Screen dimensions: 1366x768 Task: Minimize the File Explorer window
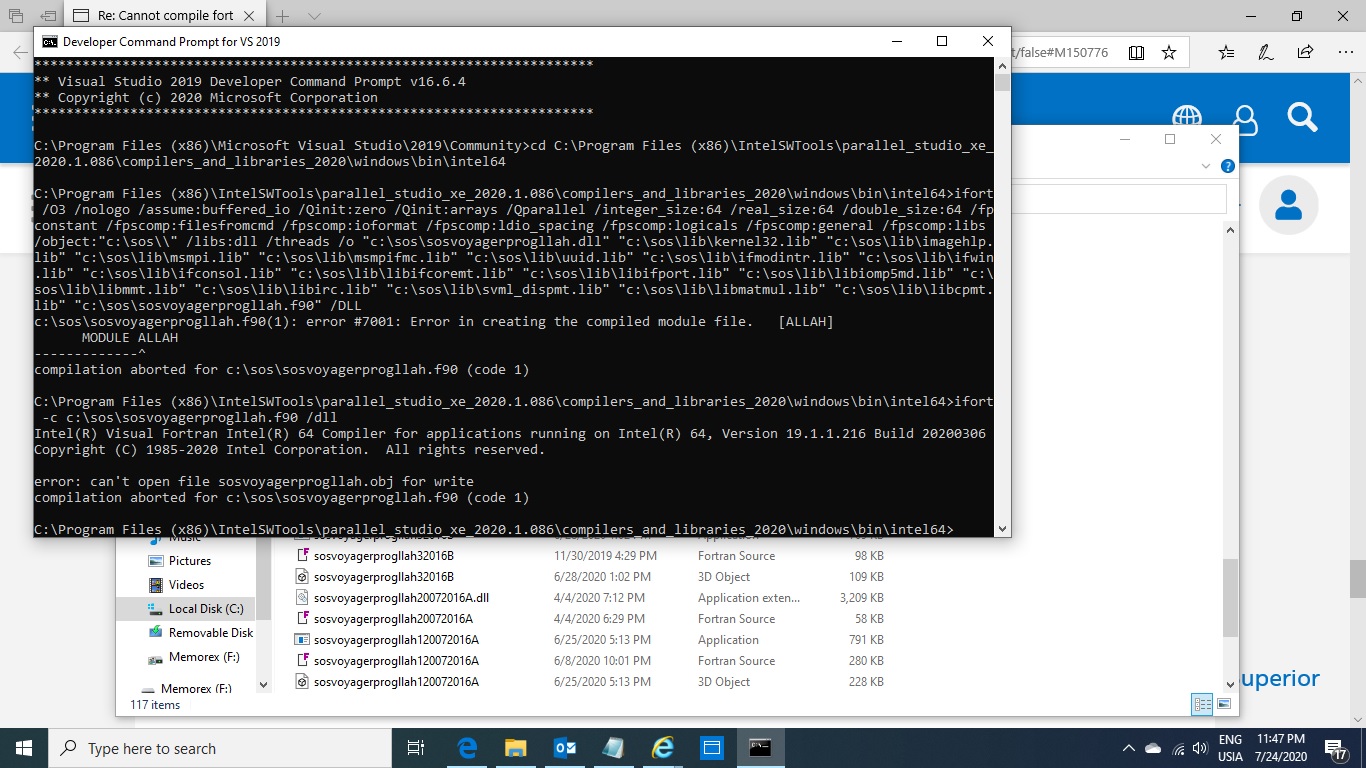point(1125,139)
